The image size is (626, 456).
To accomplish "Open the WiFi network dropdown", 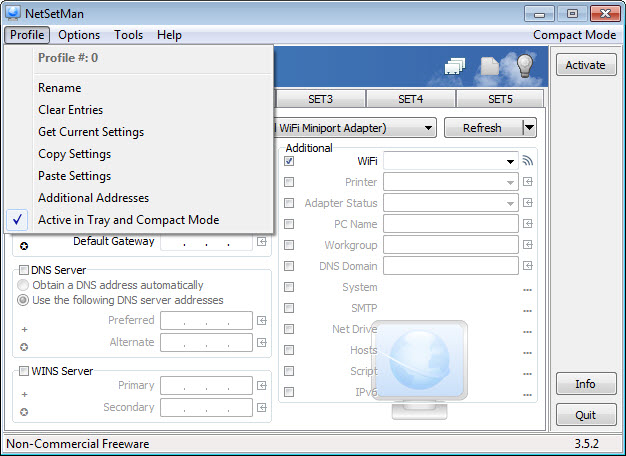I will click(x=510, y=161).
